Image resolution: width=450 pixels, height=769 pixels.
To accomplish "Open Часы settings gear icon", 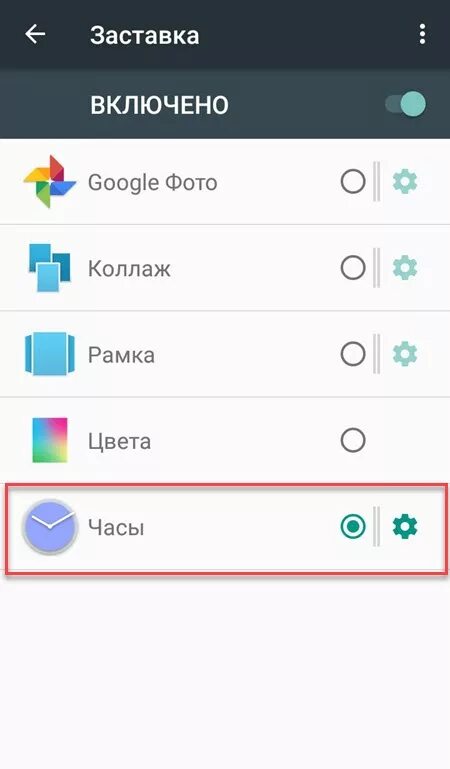I will click(405, 527).
